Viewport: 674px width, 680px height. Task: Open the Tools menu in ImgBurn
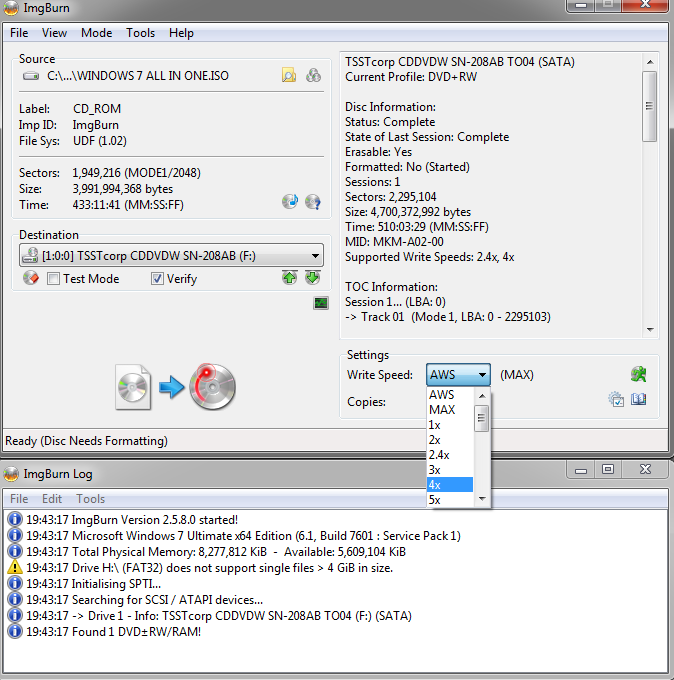click(x=141, y=33)
